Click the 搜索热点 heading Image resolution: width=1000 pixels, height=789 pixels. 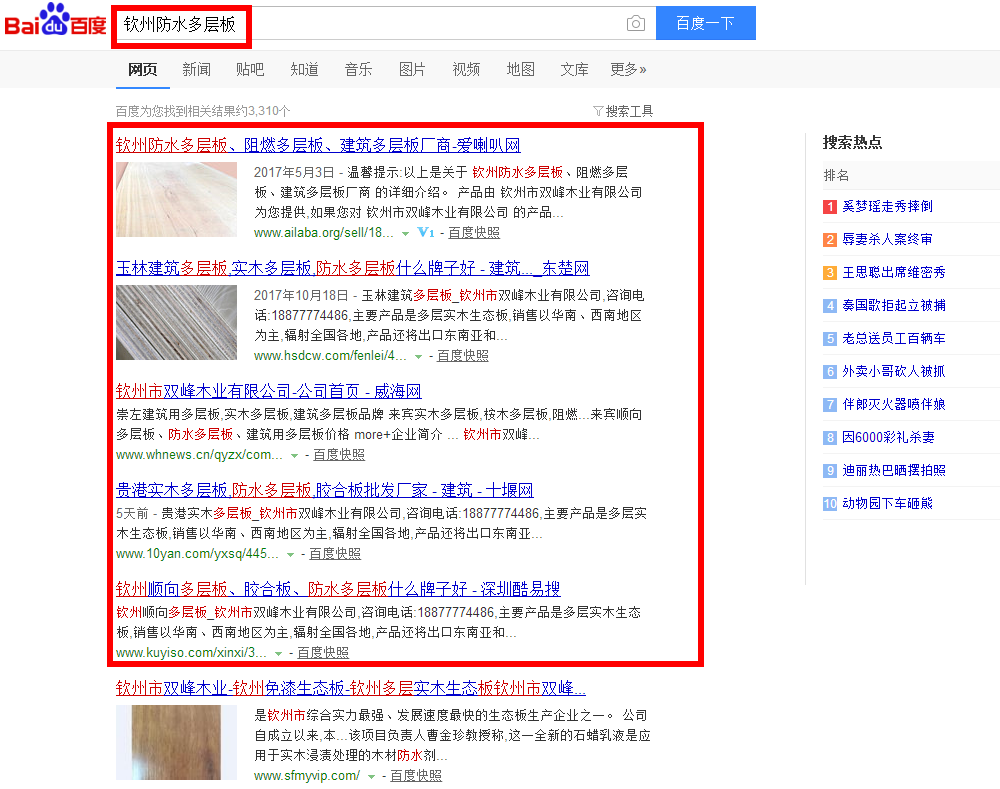[852, 142]
